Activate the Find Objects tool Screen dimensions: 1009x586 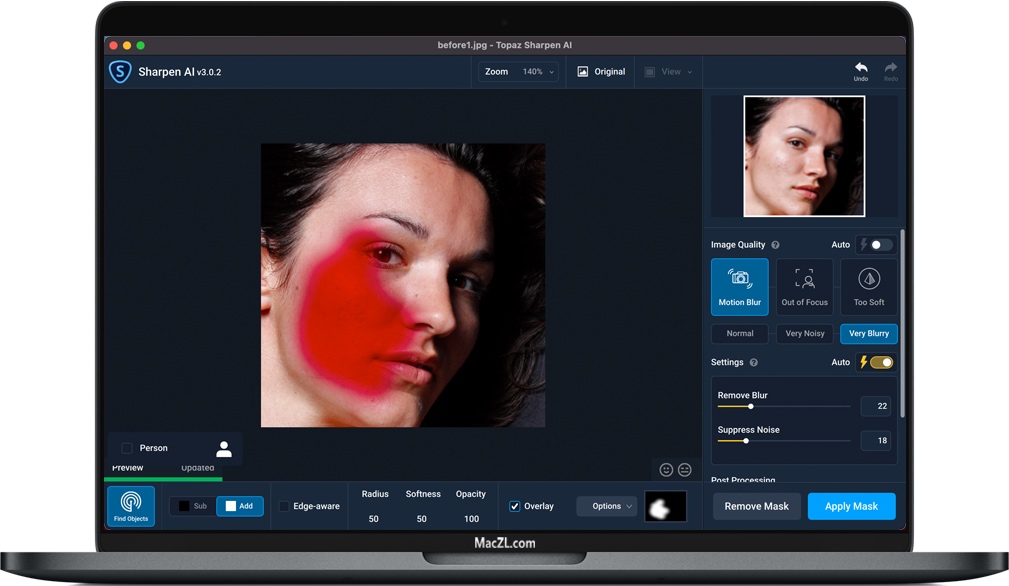tap(130, 506)
